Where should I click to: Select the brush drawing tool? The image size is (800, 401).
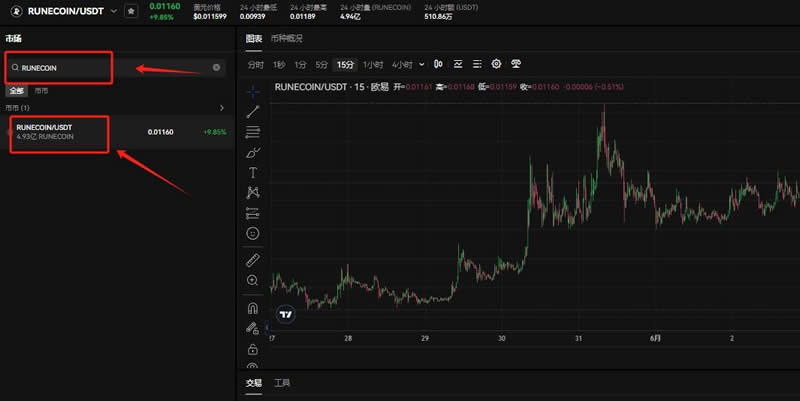click(x=253, y=153)
